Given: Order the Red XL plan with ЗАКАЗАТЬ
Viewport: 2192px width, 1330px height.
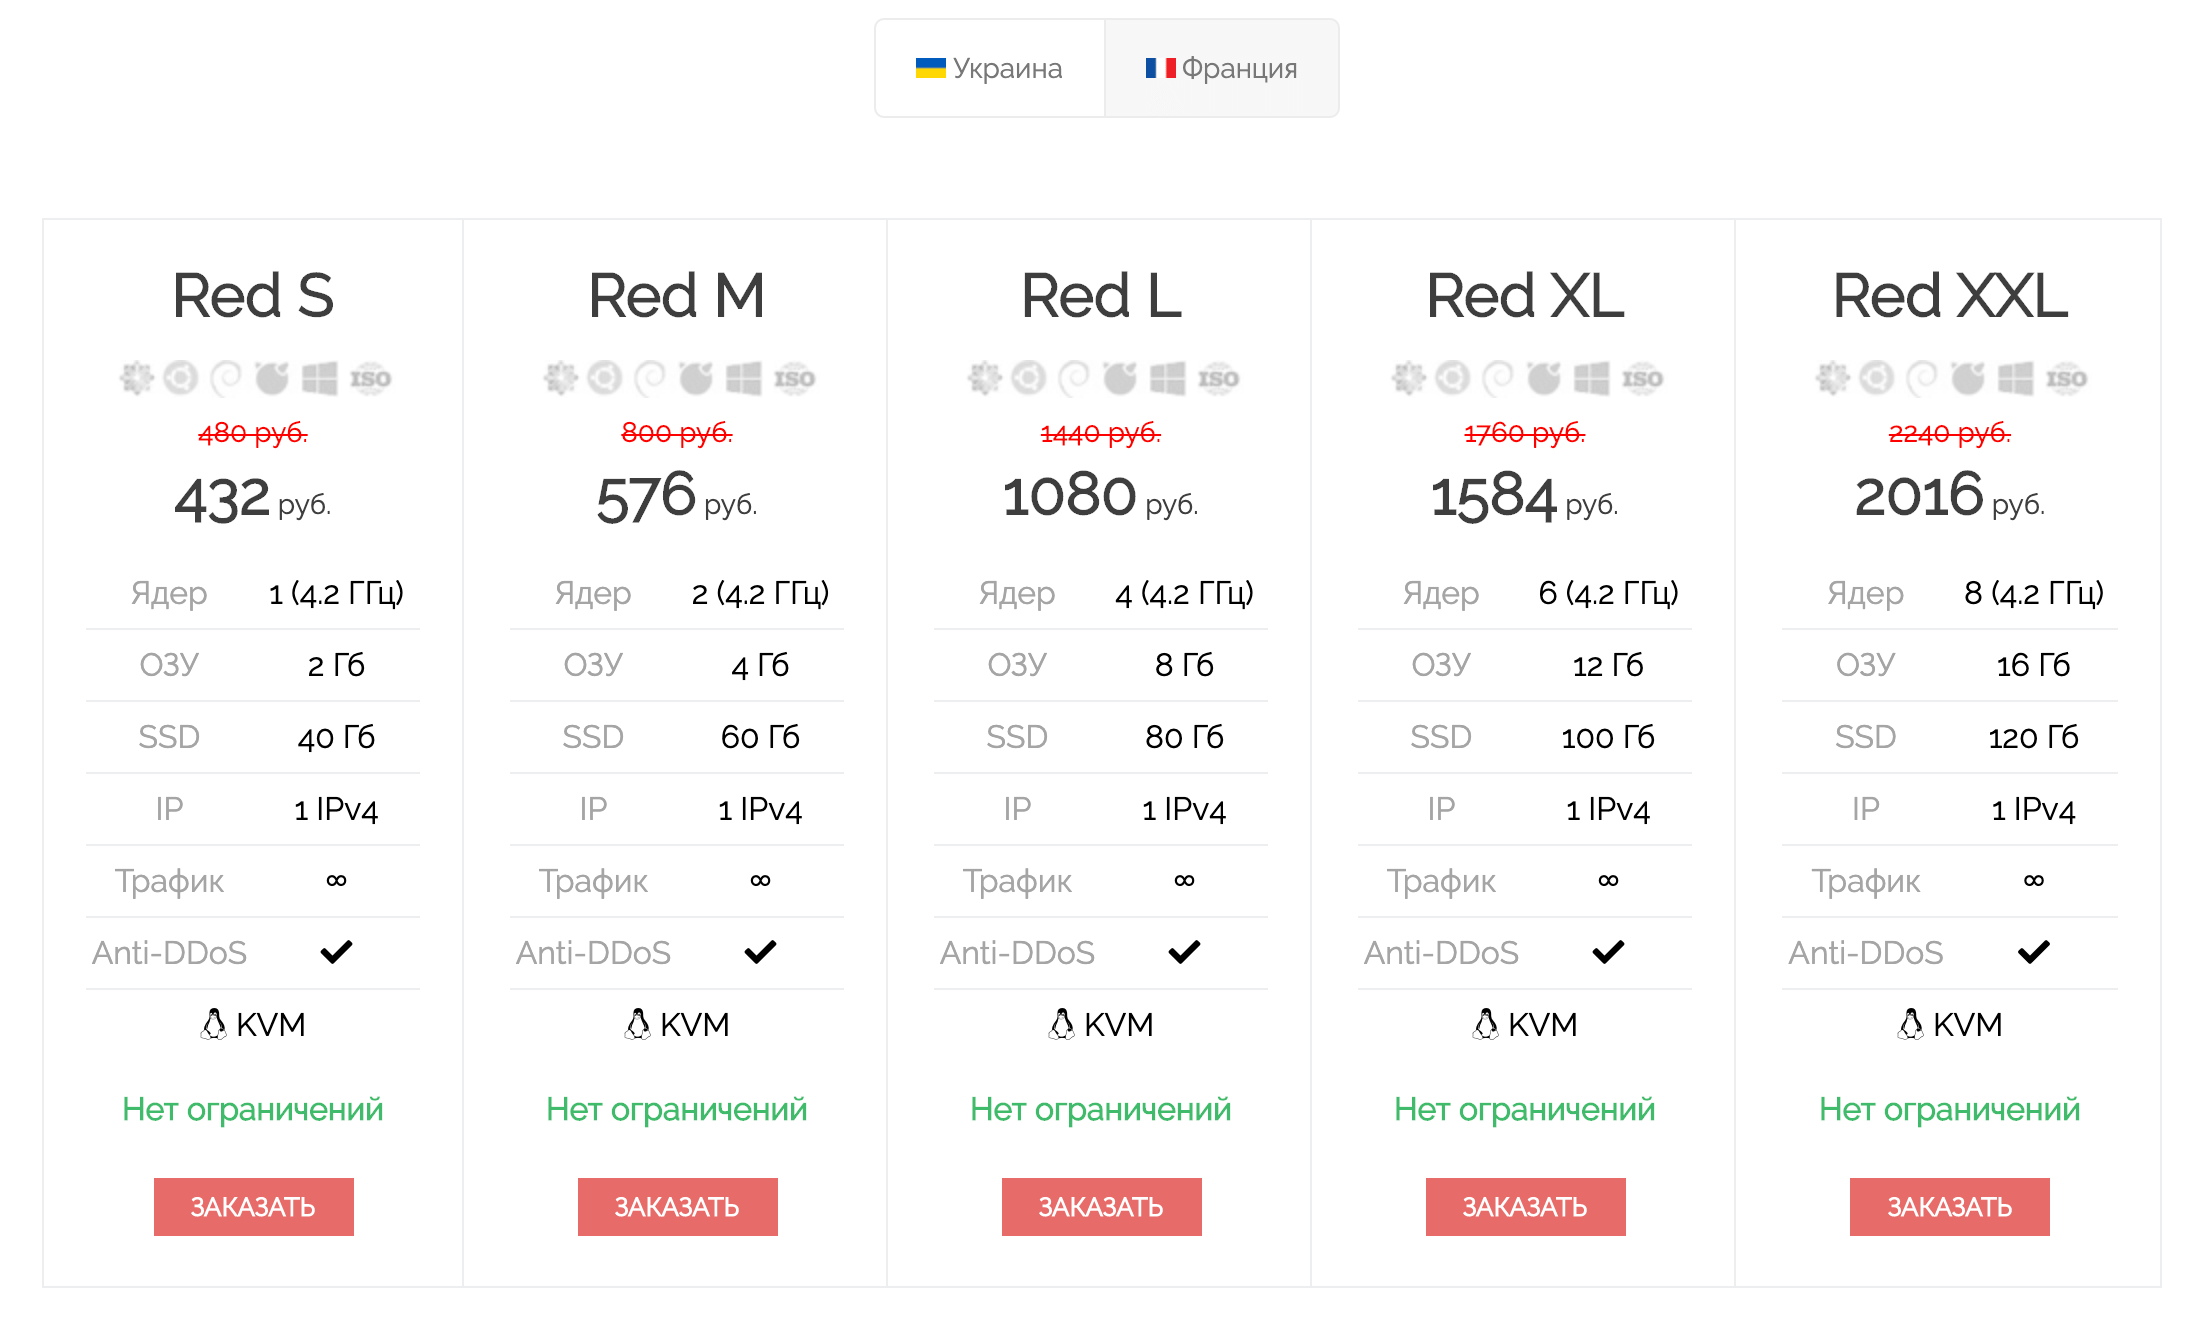Looking at the screenshot, I should coord(1525,1207).
